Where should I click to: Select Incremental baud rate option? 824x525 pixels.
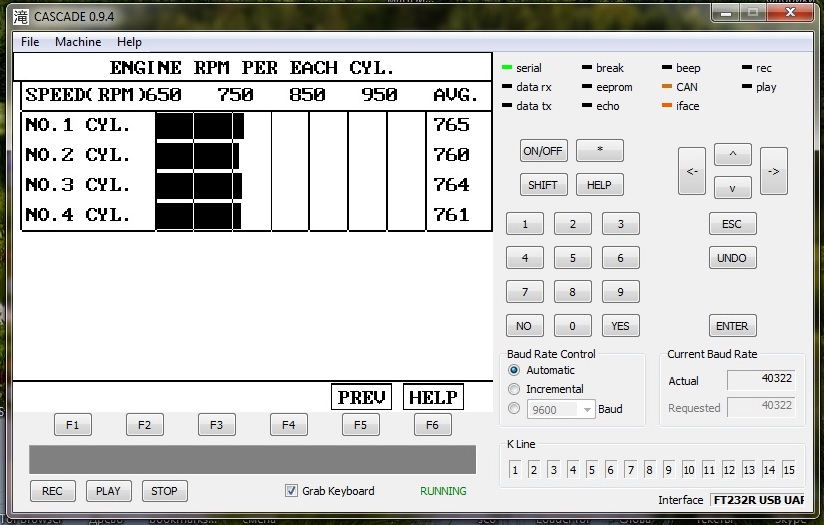(x=515, y=389)
